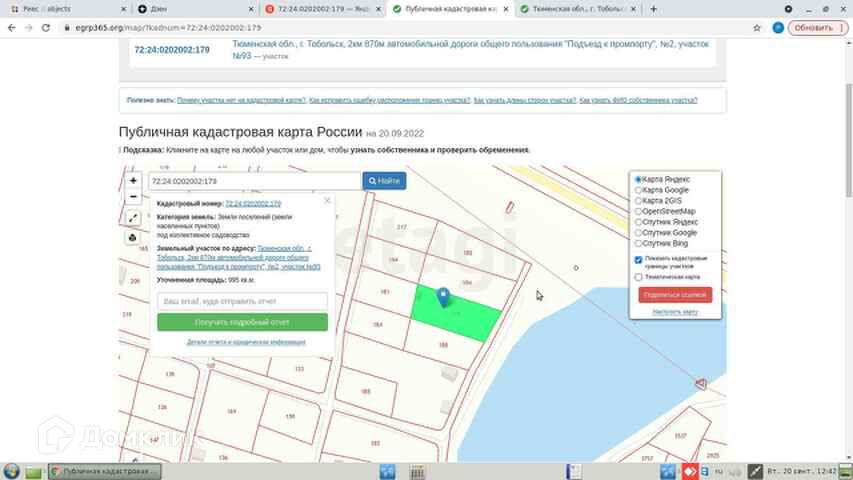The image size is (853, 480).
Task: Click the green 'Получить подробный отчет' button
Action: pos(243,322)
